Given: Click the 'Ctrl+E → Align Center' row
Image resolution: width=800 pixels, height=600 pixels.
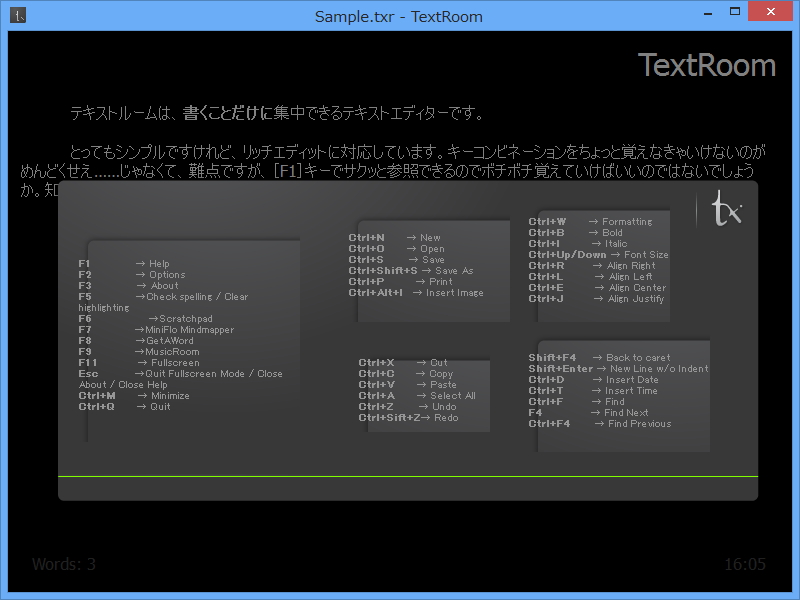Looking at the screenshot, I should point(597,288).
